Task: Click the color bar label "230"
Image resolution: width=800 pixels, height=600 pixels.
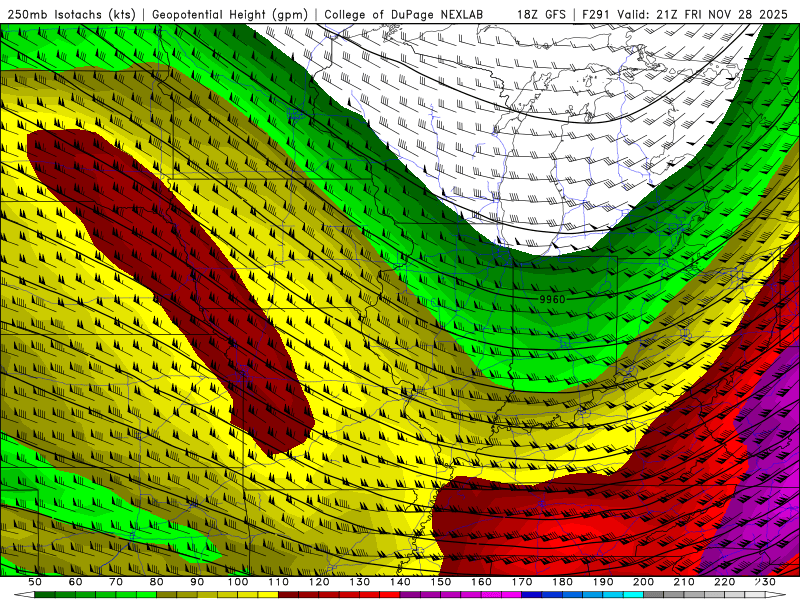Action: 765,582
